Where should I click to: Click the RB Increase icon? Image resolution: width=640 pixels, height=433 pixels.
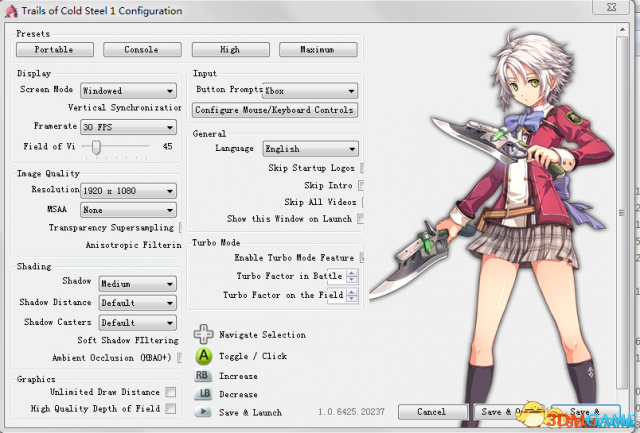coord(203,375)
